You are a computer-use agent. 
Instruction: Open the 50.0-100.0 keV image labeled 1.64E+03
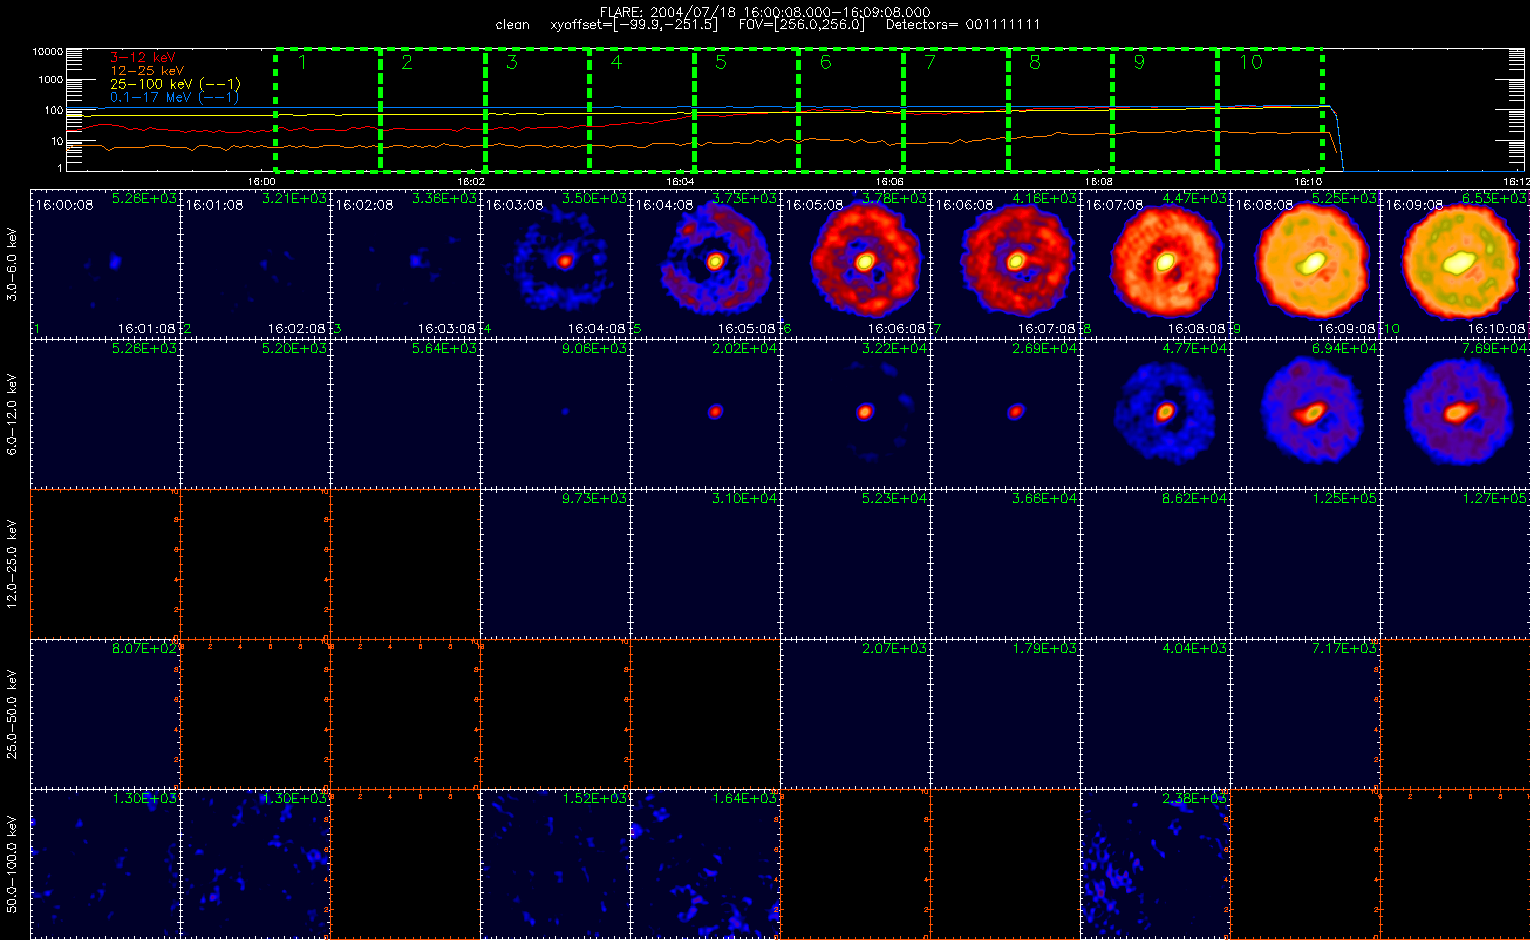click(706, 864)
